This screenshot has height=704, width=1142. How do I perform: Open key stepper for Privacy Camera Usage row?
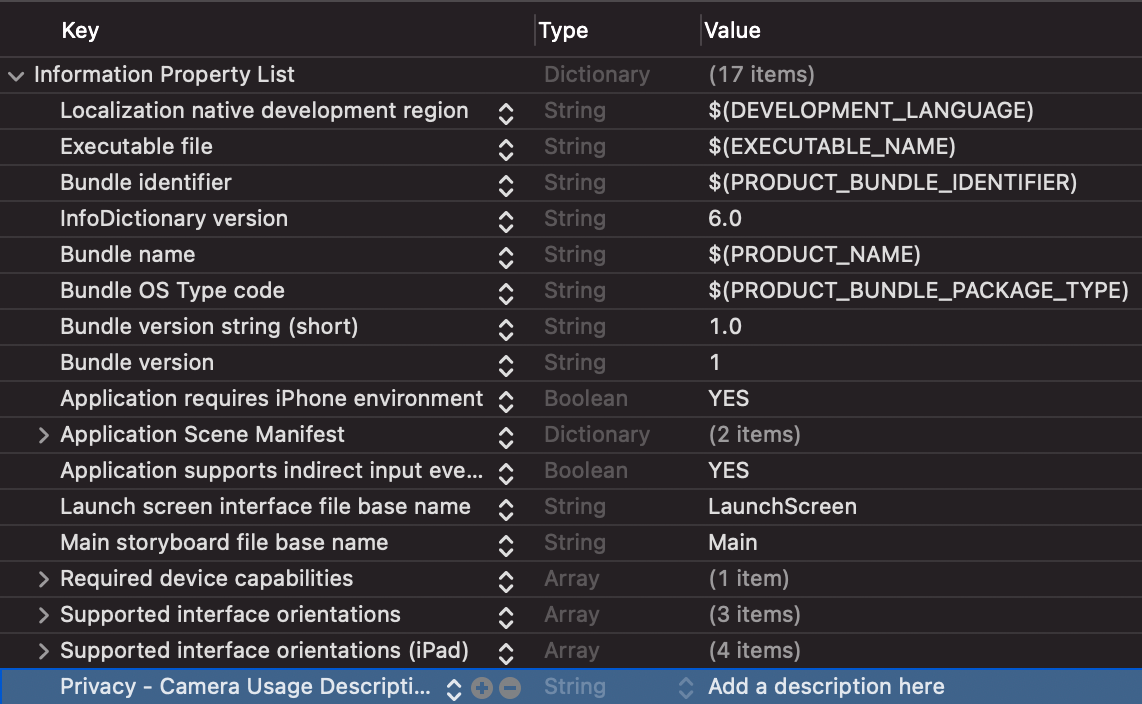(454, 688)
